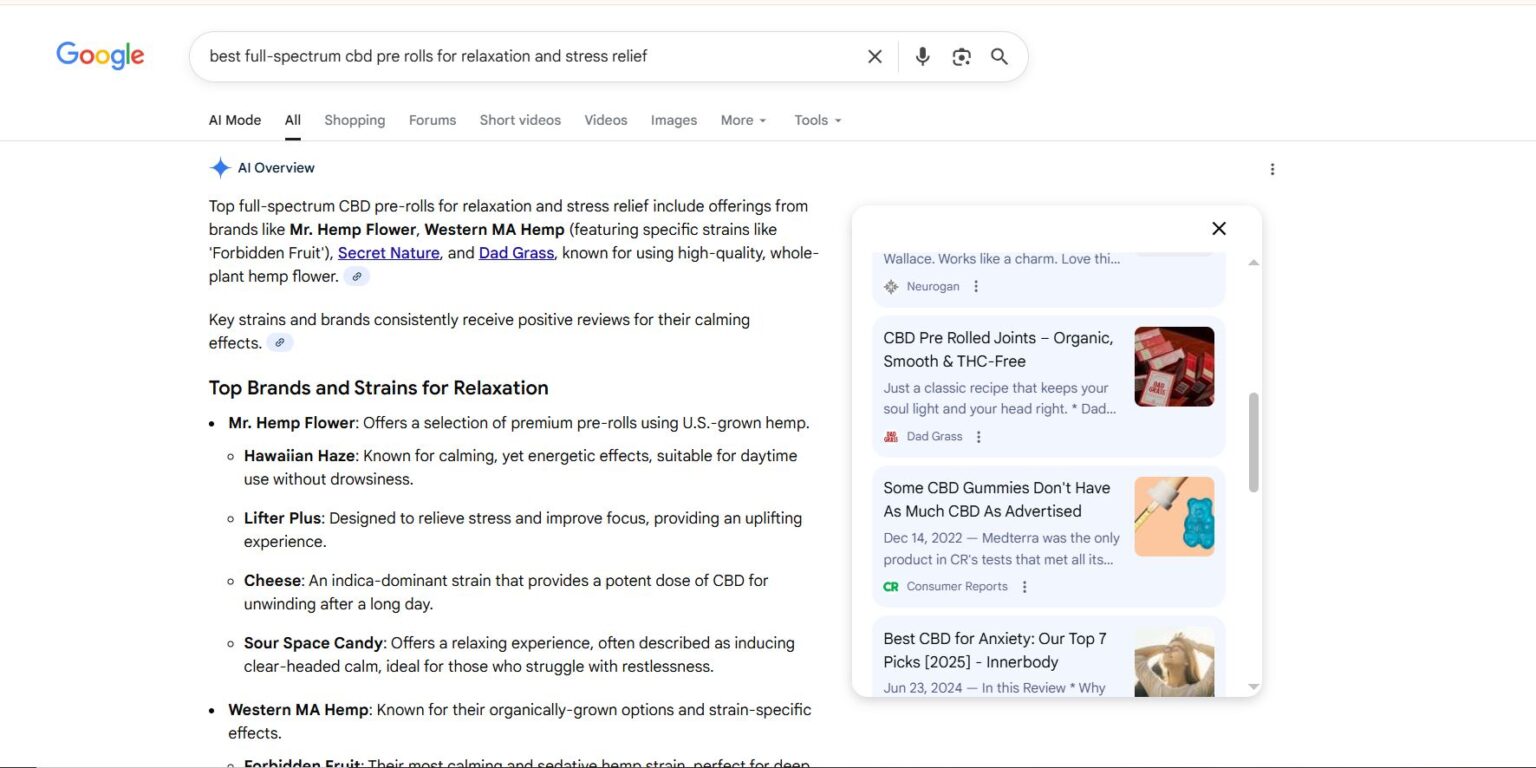Open the Secret Nature link
Viewport: 1536px width, 768px height.
(388, 253)
